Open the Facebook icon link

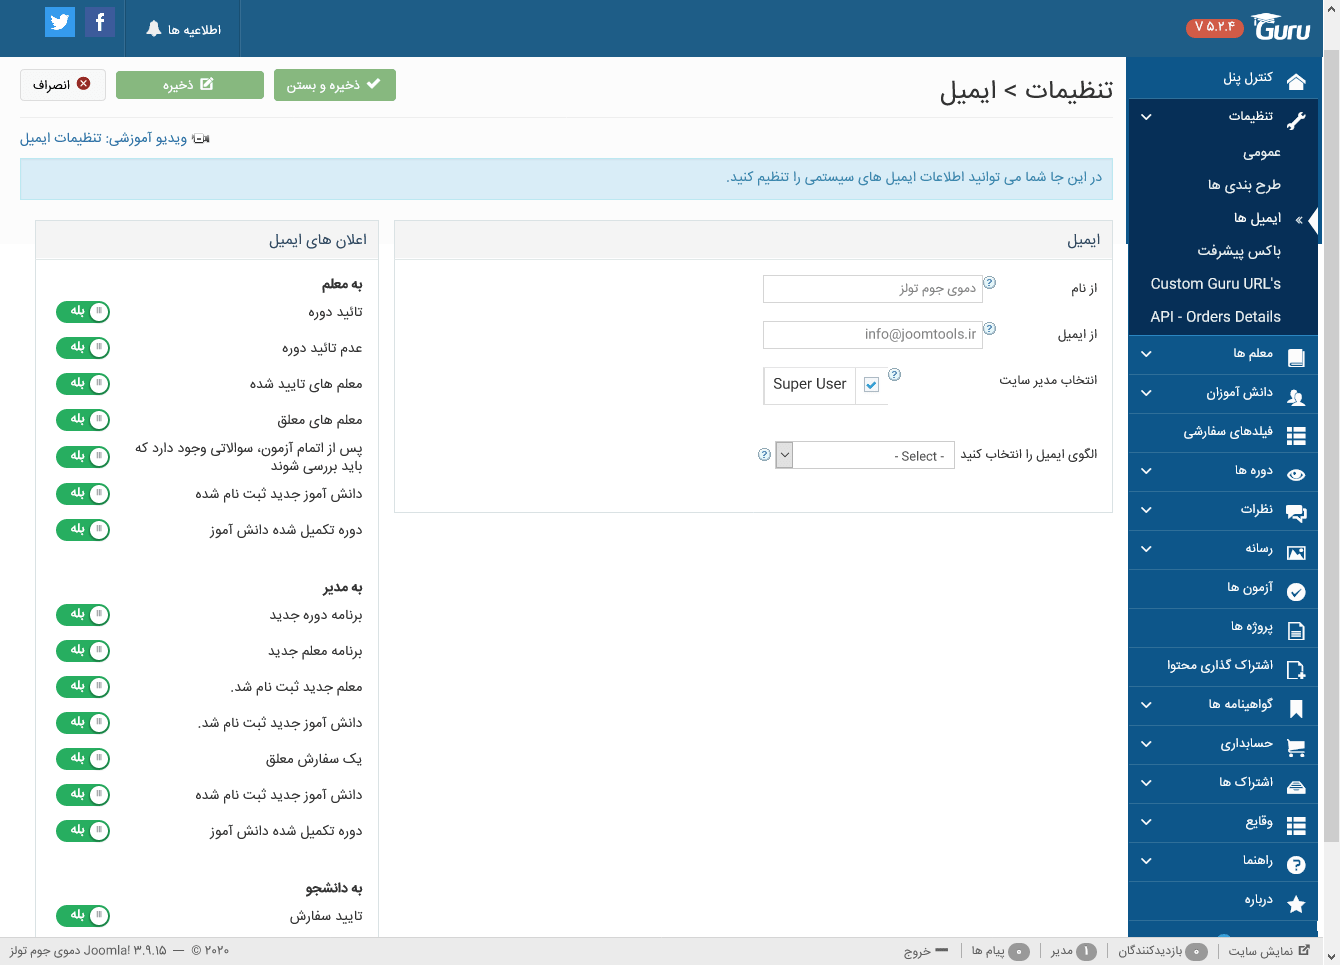pos(99,22)
